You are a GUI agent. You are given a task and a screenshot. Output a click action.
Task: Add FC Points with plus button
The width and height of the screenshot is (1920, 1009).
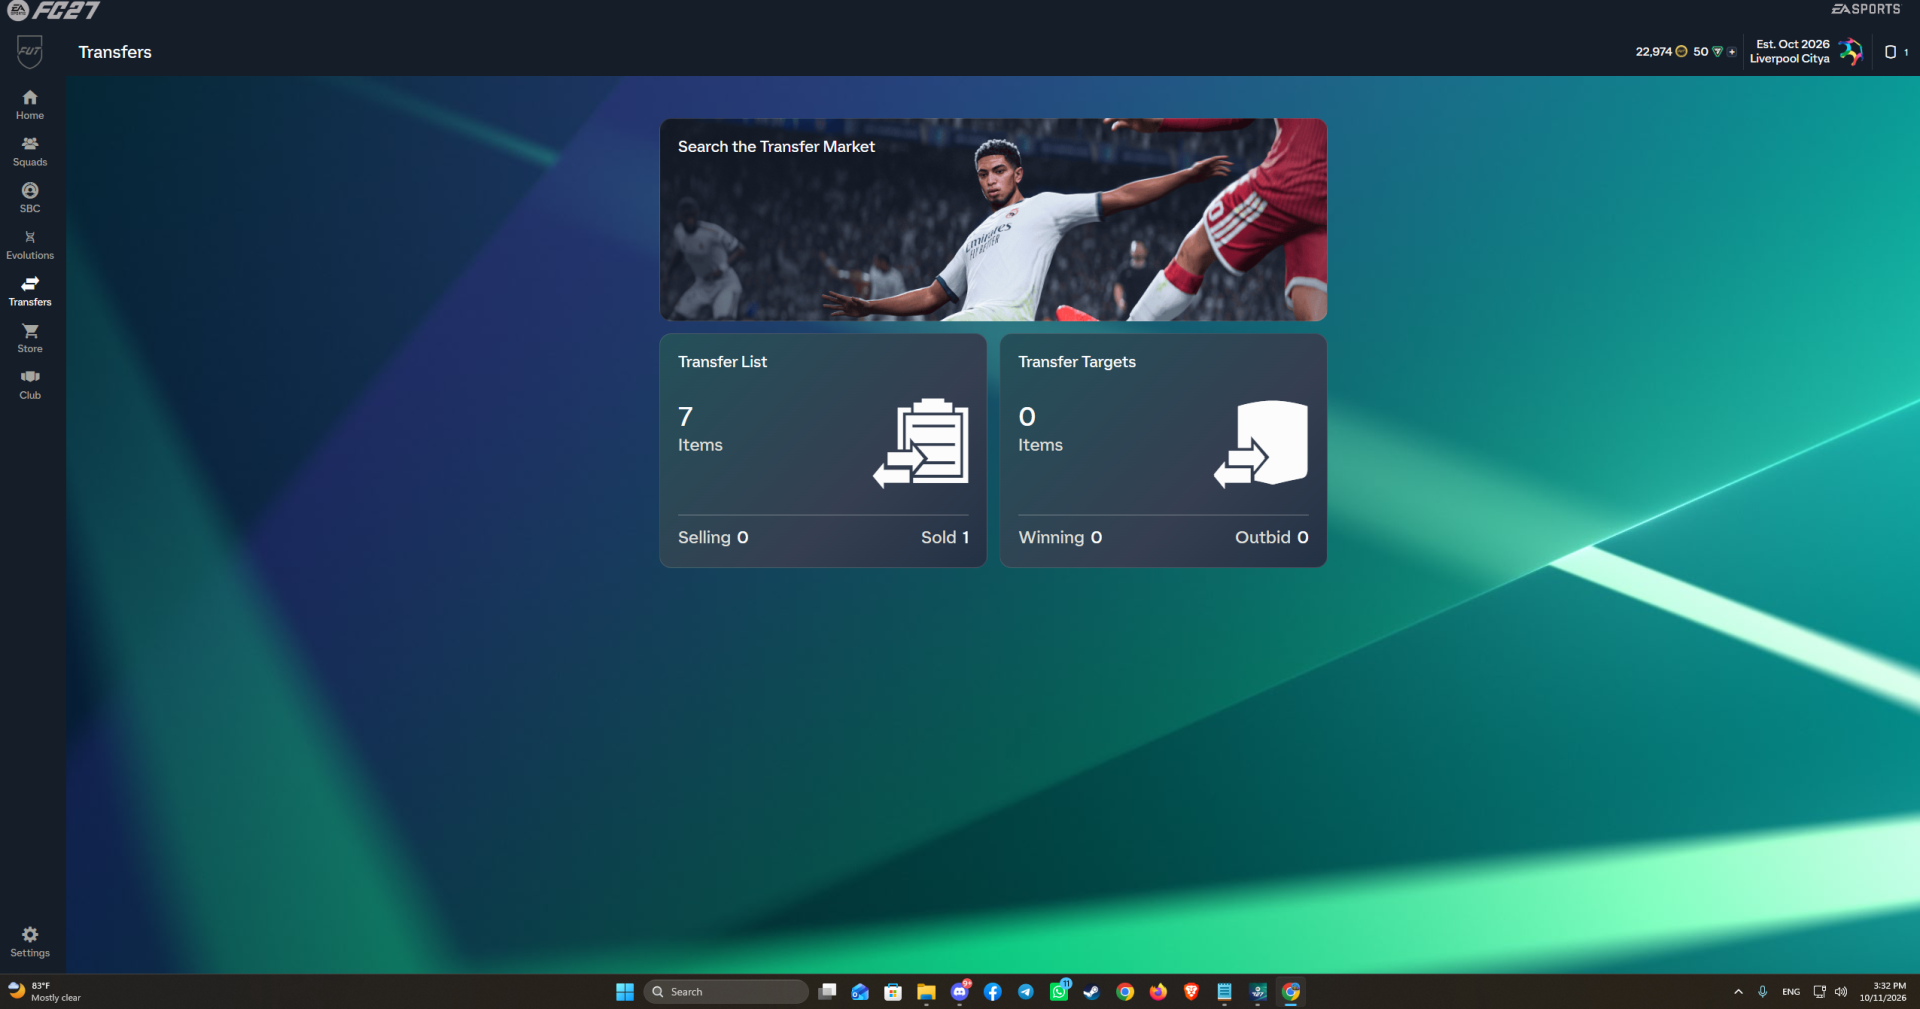1732,51
